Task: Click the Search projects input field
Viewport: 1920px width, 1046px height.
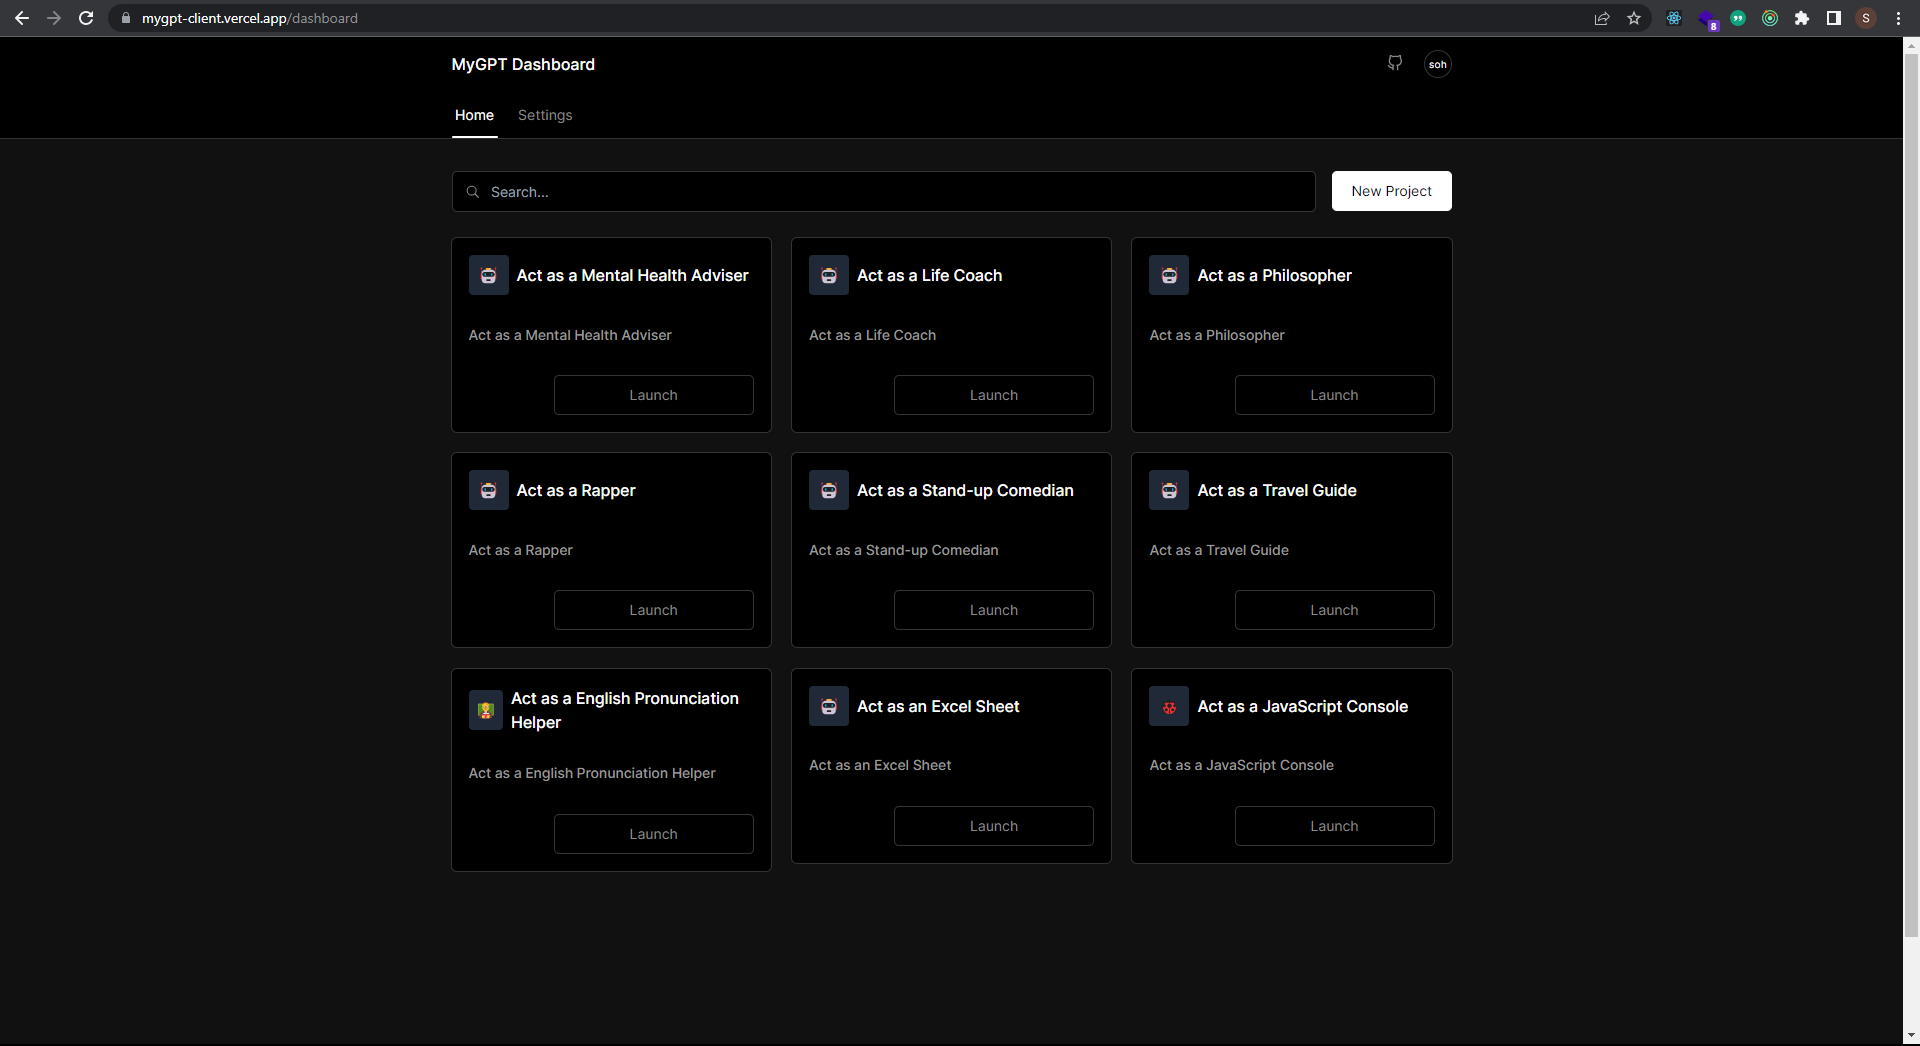Action: point(883,192)
